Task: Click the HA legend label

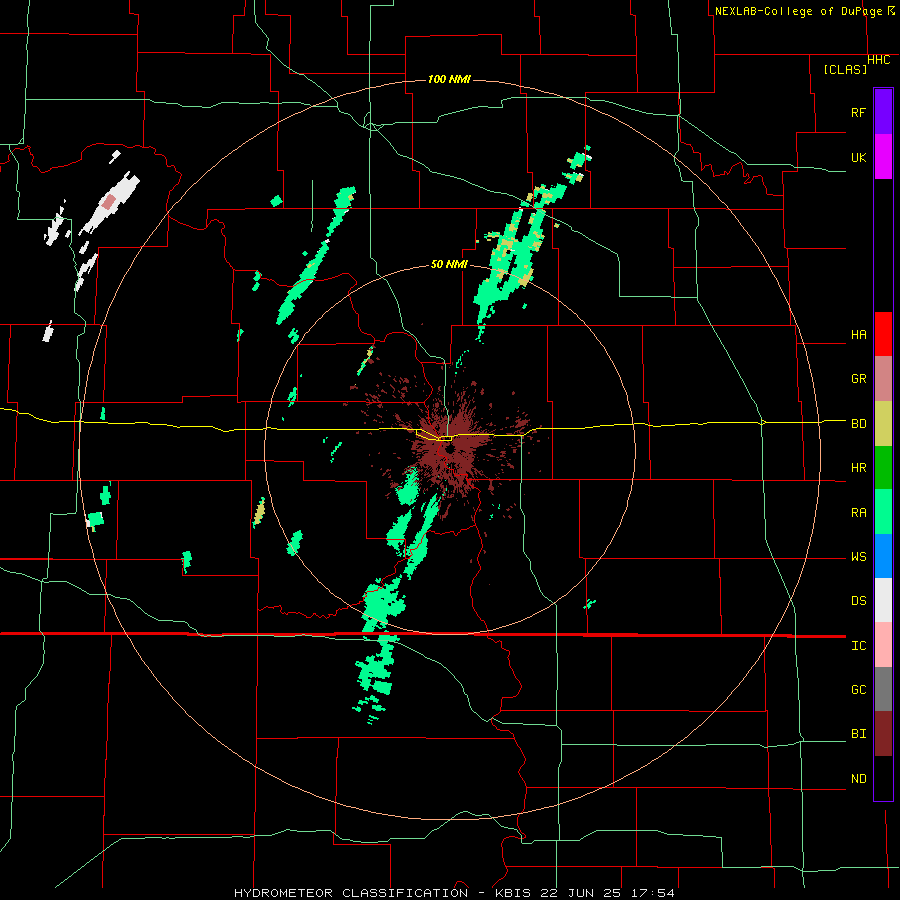Action: point(858,335)
